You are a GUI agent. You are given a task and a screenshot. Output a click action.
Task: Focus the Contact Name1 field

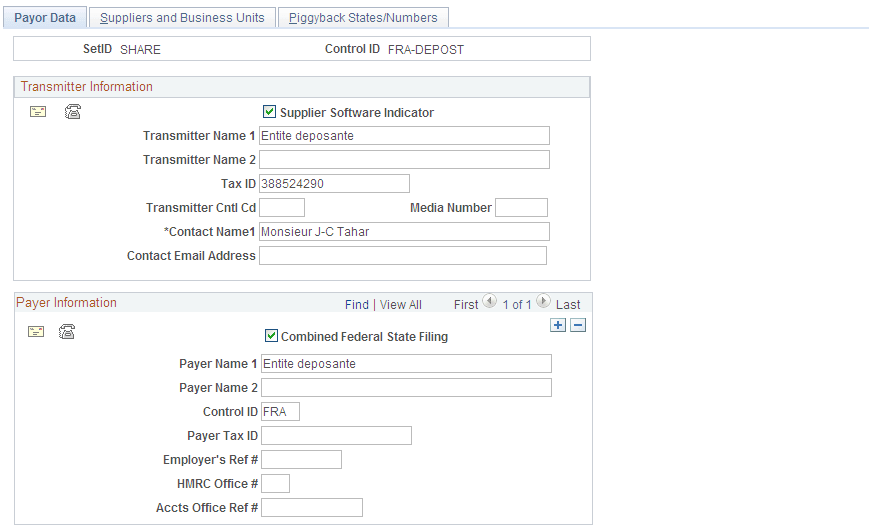[x=404, y=231]
